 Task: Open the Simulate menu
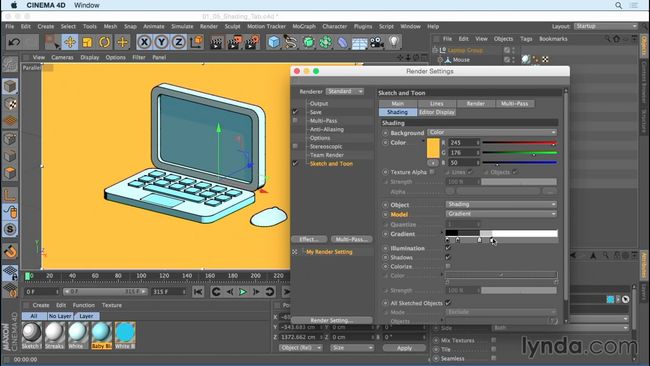point(182,27)
